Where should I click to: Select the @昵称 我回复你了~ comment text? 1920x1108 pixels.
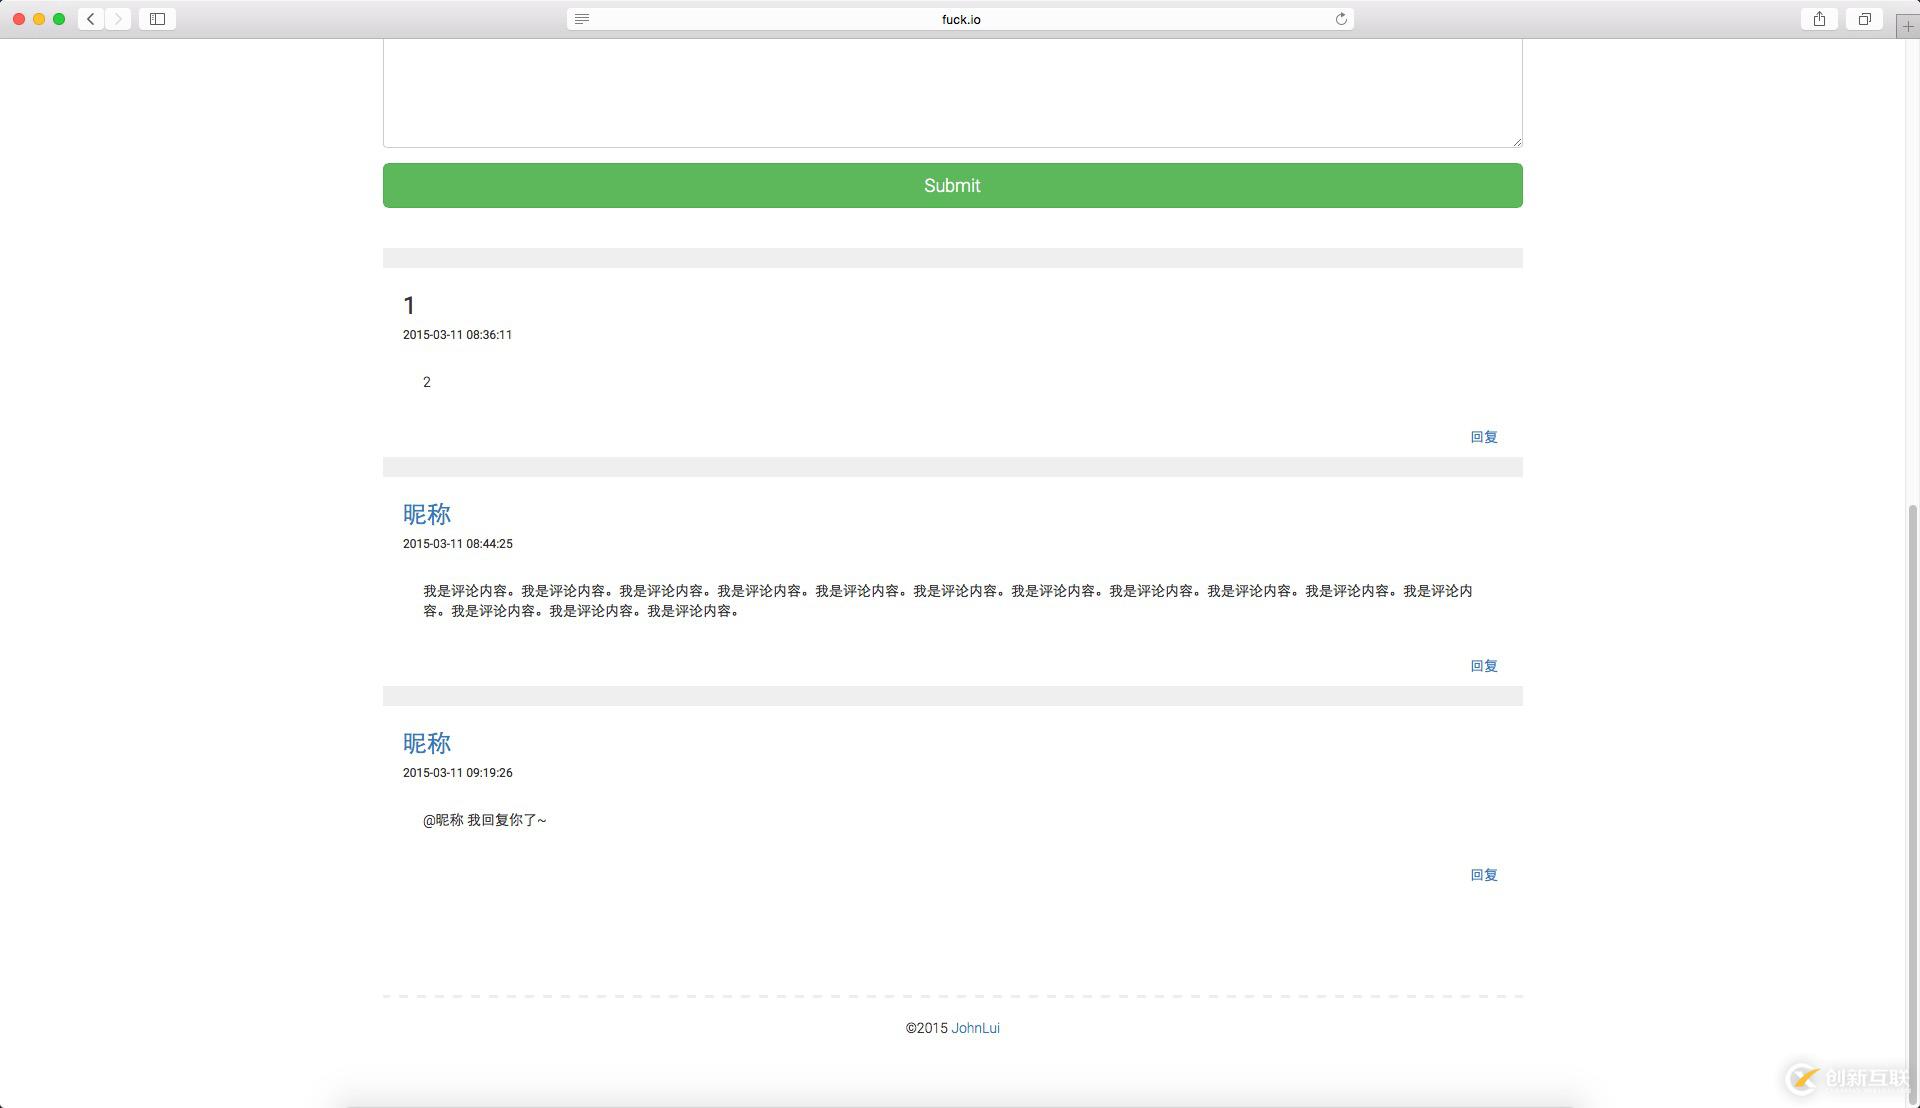[x=483, y=819]
